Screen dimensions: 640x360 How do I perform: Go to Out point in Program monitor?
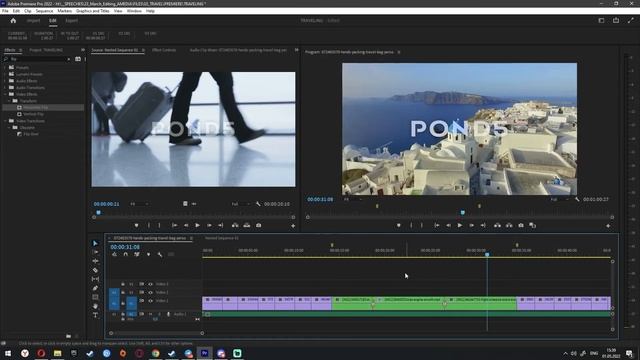[x=483, y=225]
